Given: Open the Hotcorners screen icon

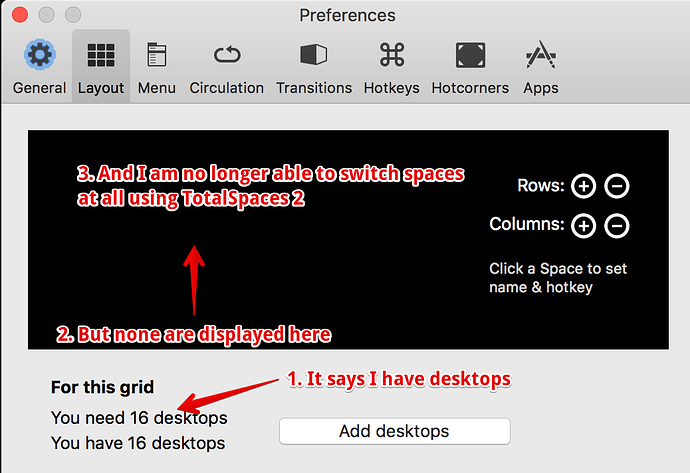Looking at the screenshot, I should [470, 55].
